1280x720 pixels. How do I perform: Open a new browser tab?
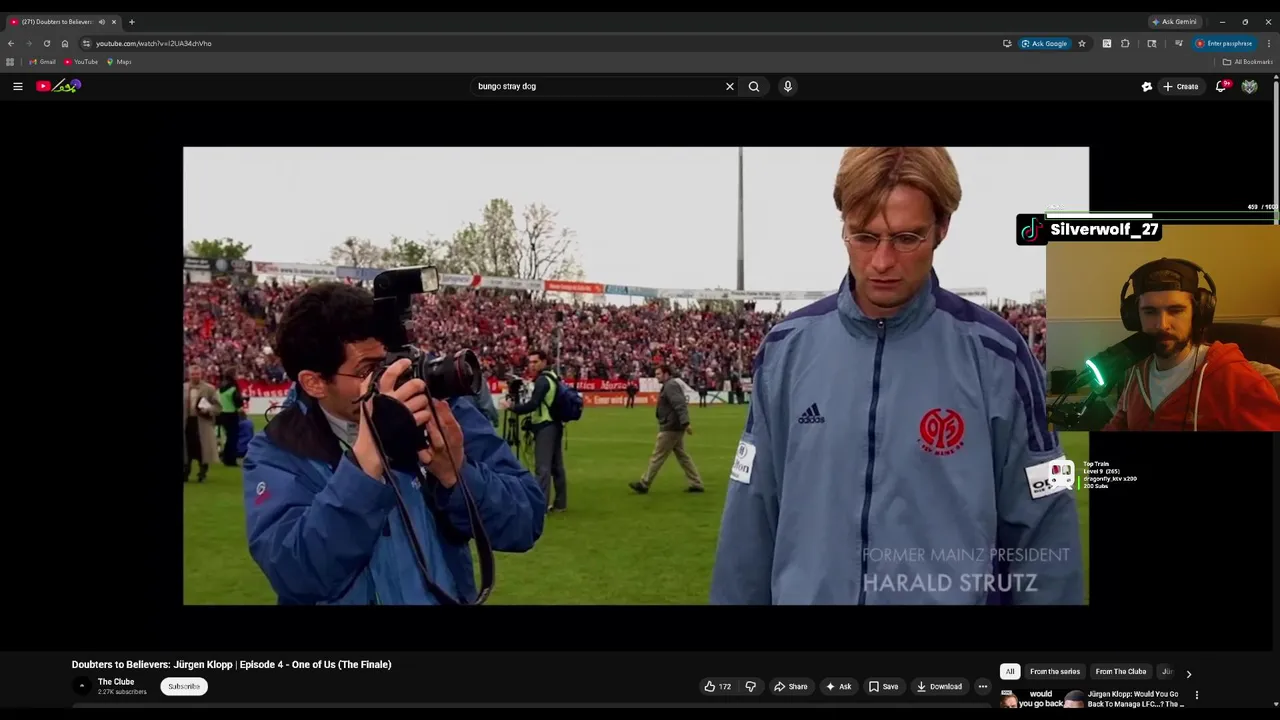(132, 22)
